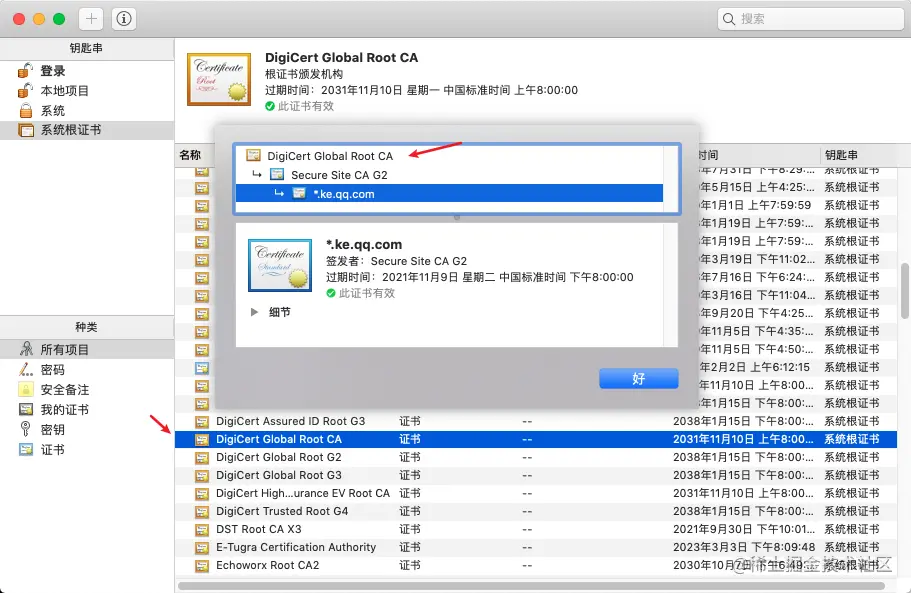
Task: Focus the 搜索 search field
Action: pos(810,19)
